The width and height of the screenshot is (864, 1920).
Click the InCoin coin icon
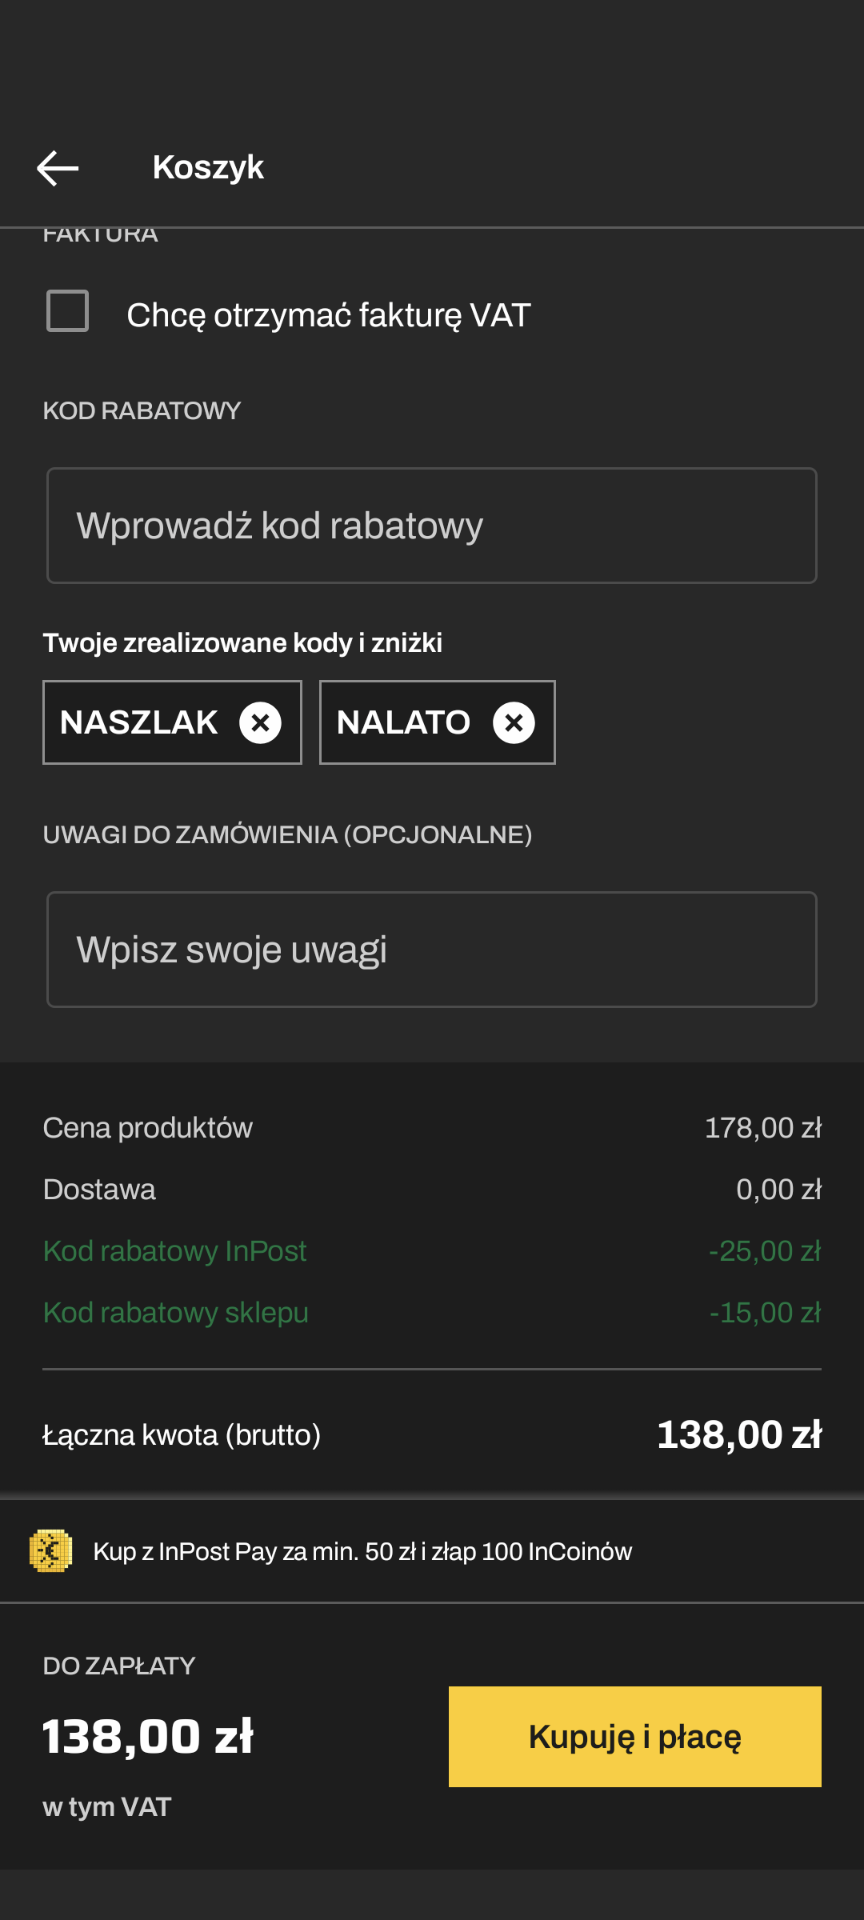pos(51,1551)
